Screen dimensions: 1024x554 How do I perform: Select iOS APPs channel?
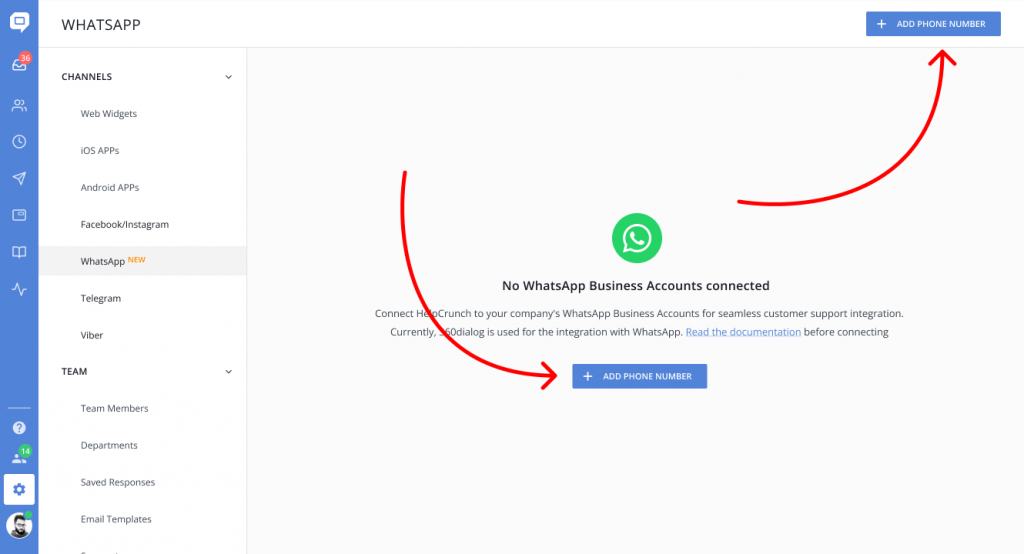[100, 150]
